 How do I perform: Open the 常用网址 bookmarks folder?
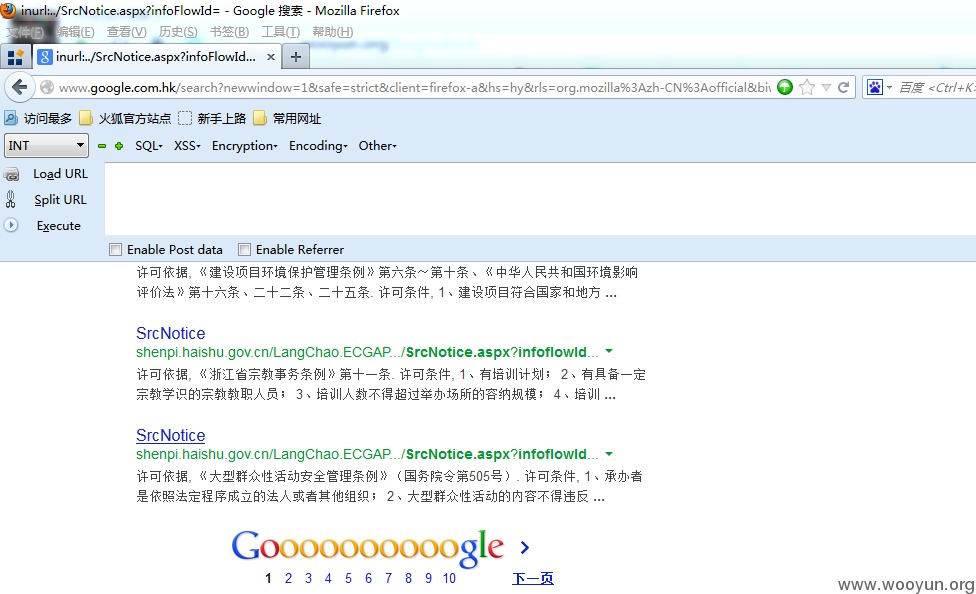coord(288,118)
